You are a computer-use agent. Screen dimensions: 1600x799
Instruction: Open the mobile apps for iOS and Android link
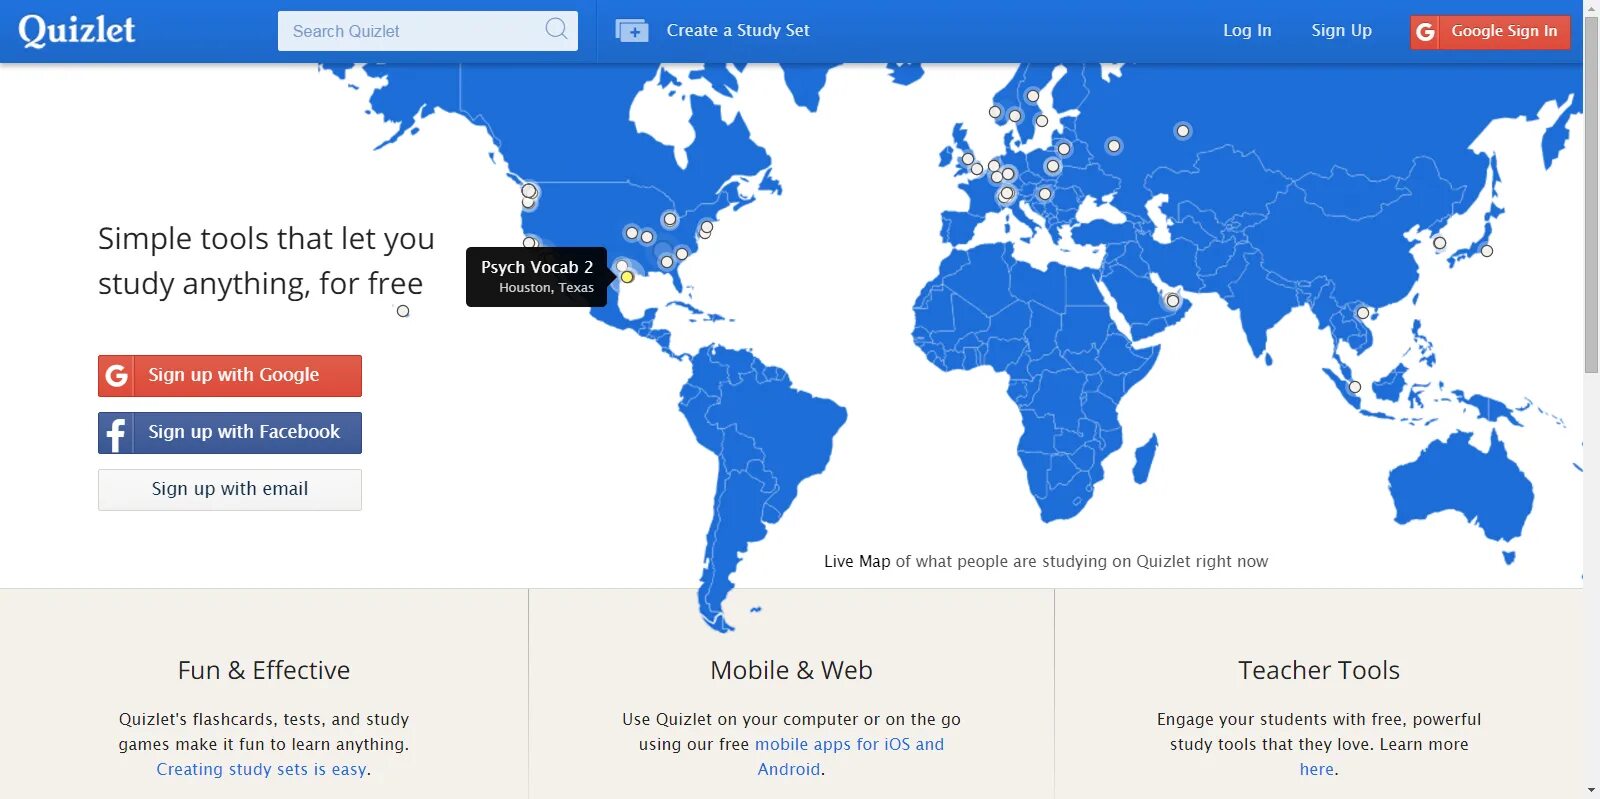849,756
